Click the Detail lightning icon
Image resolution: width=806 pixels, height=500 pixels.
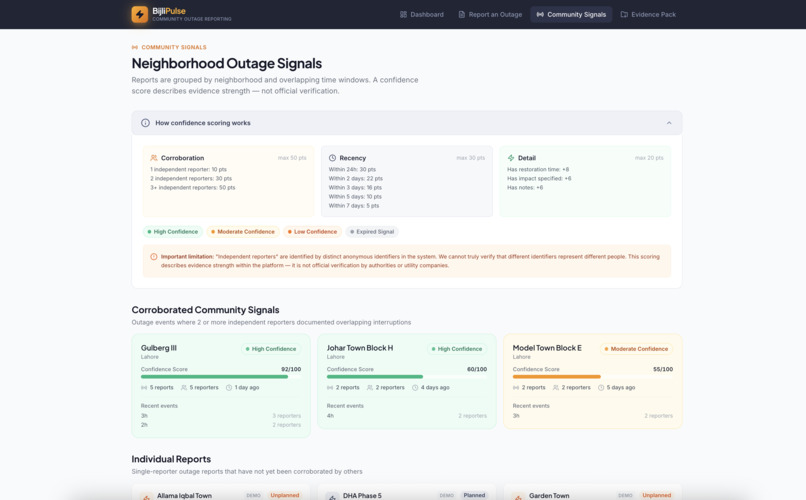(511, 158)
